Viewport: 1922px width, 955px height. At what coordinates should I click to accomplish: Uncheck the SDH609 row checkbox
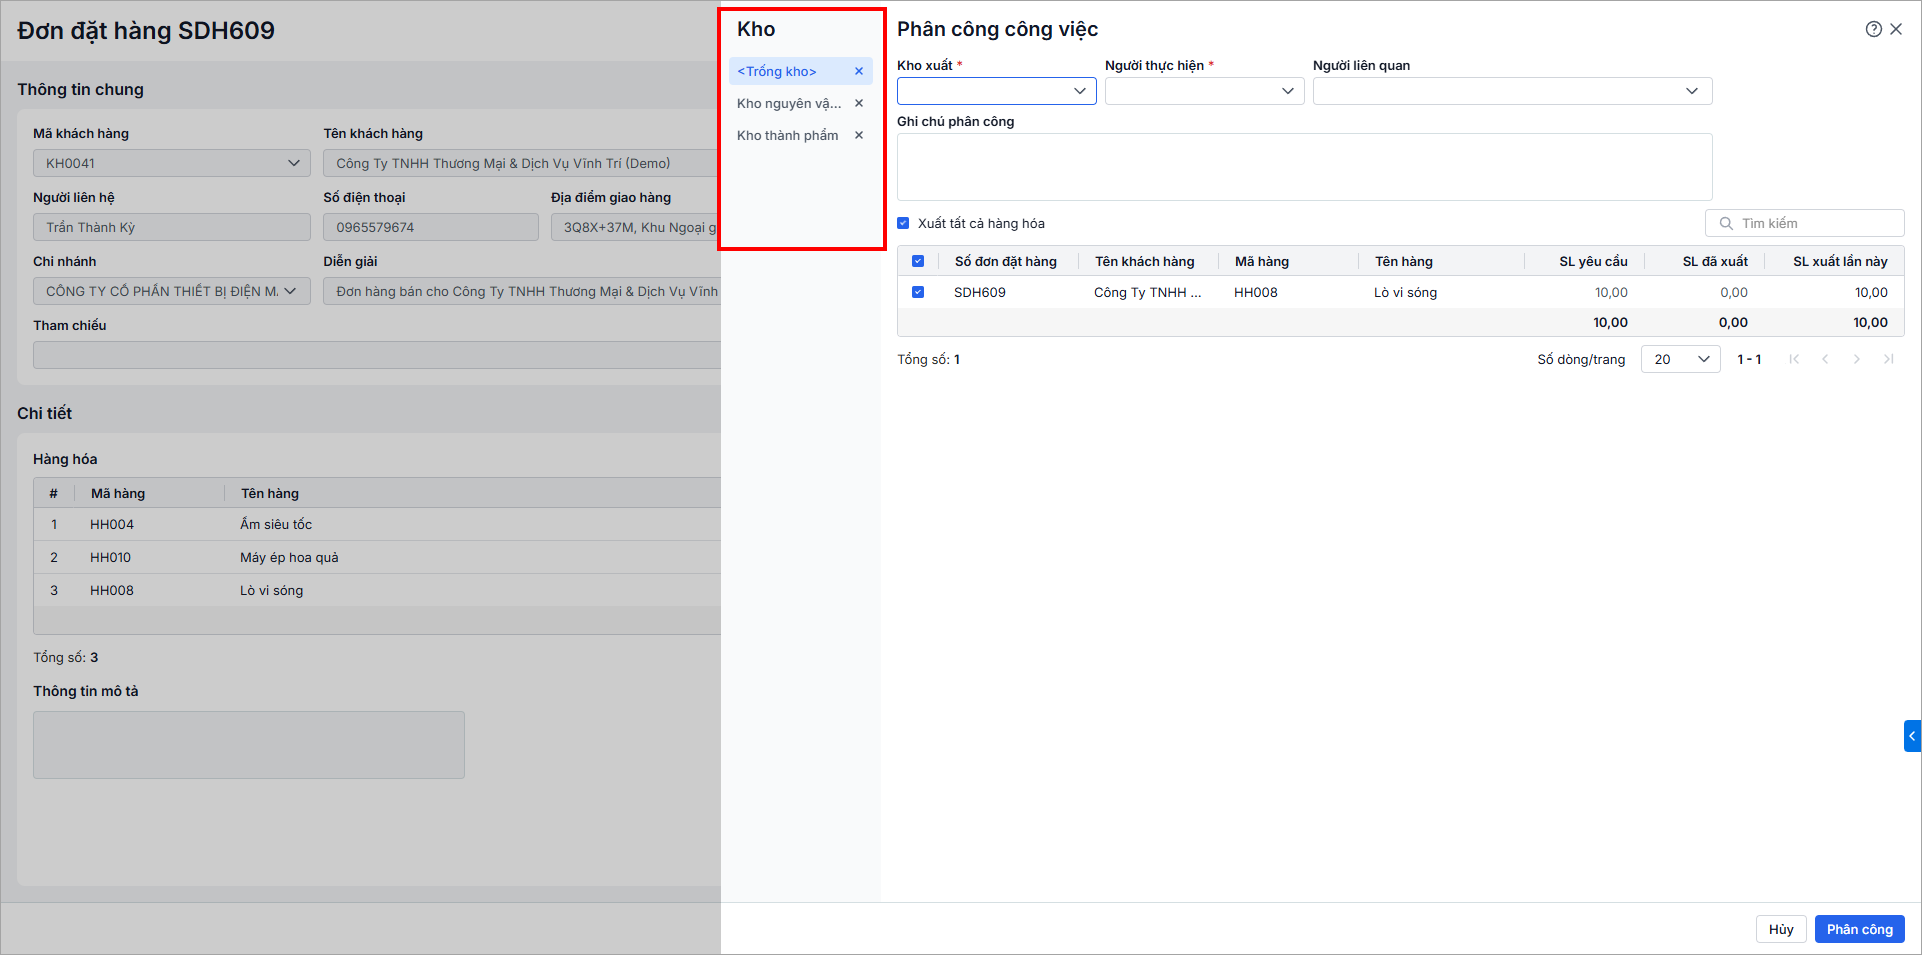pyautogui.click(x=918, y=292)
